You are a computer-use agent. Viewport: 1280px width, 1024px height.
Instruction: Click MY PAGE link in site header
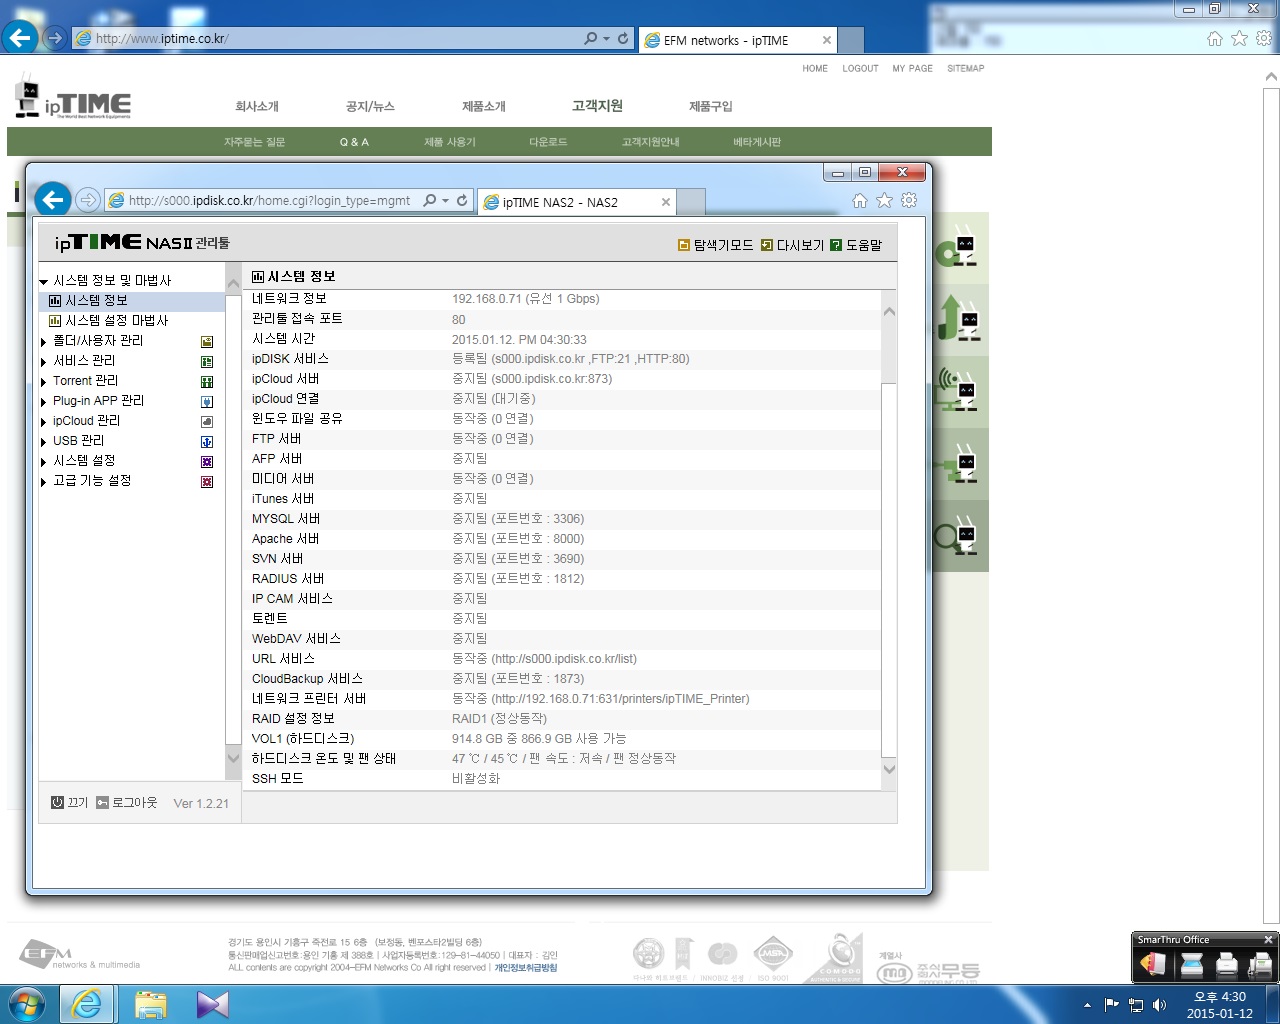[912, 69]
